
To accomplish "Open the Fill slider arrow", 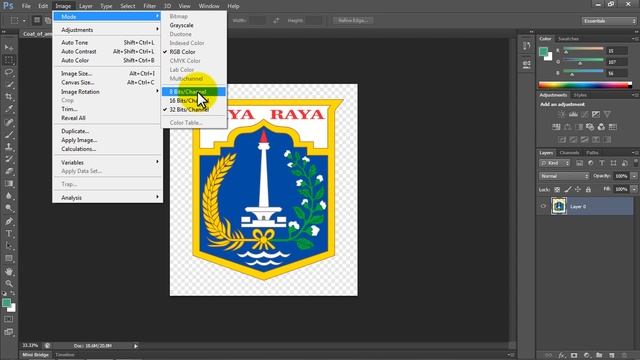I will pyautogui.click(x=634, y=189).
